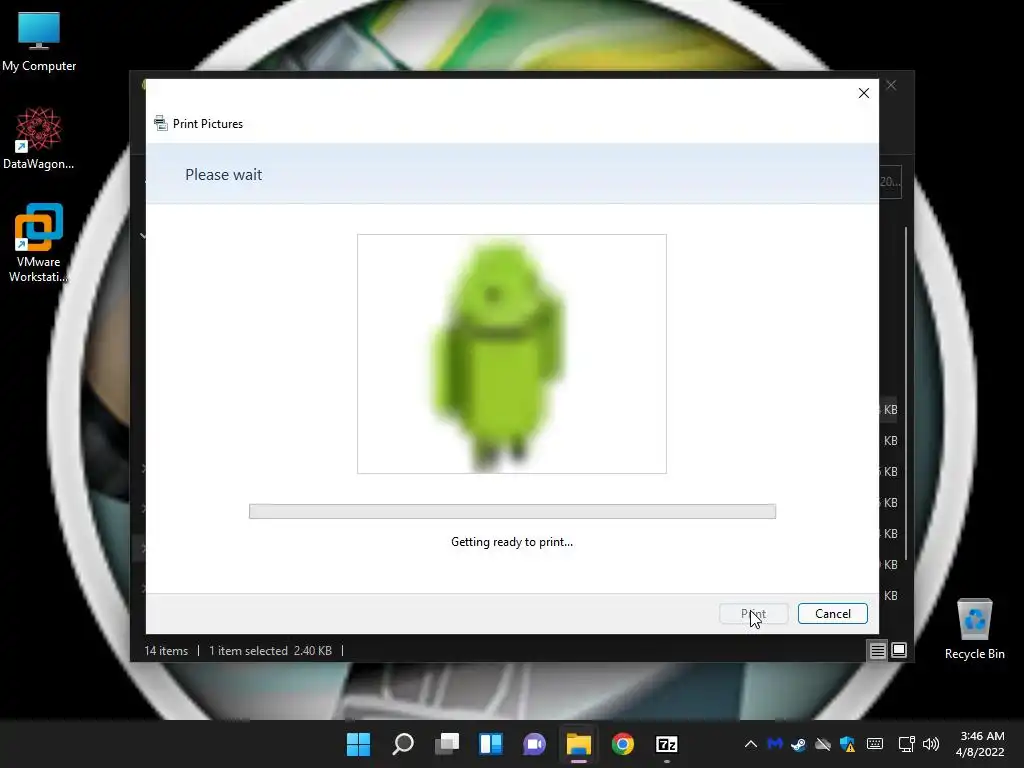Launch Google Chrome from the taskbar
This screenshot has width=1024, height=768.
coord(622,744)
